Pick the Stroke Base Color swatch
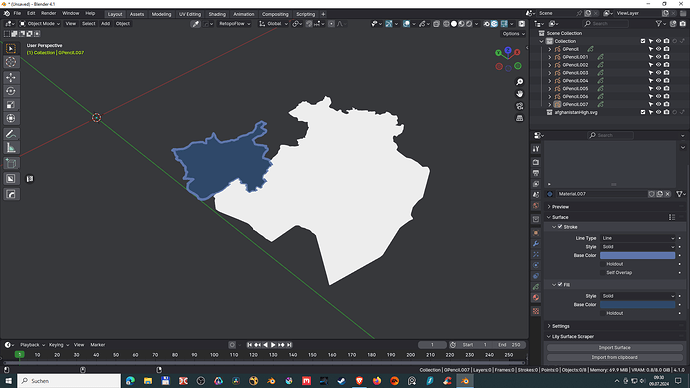 [638, 256]
